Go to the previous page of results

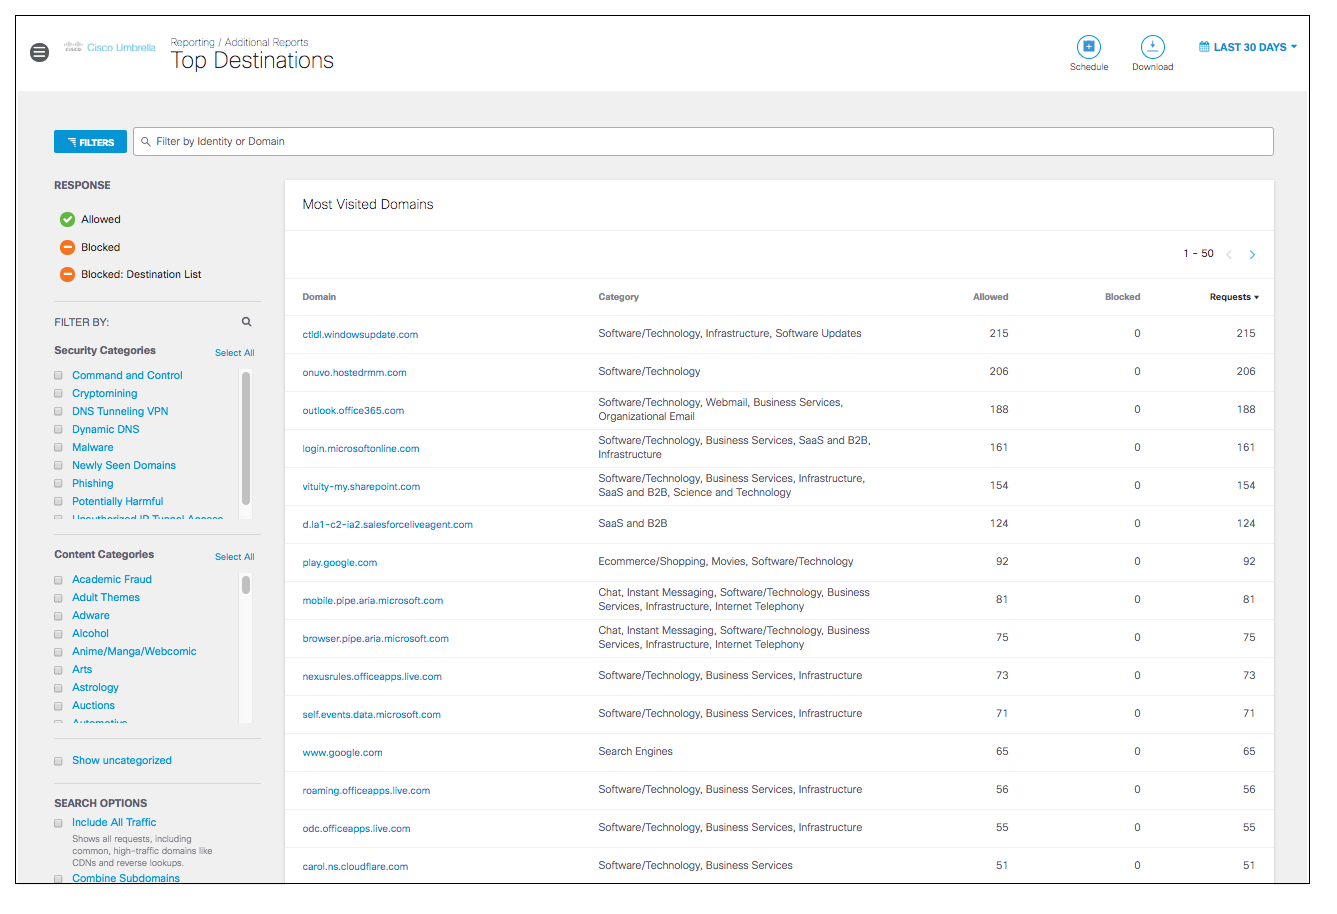click(x=1229, y=255)
